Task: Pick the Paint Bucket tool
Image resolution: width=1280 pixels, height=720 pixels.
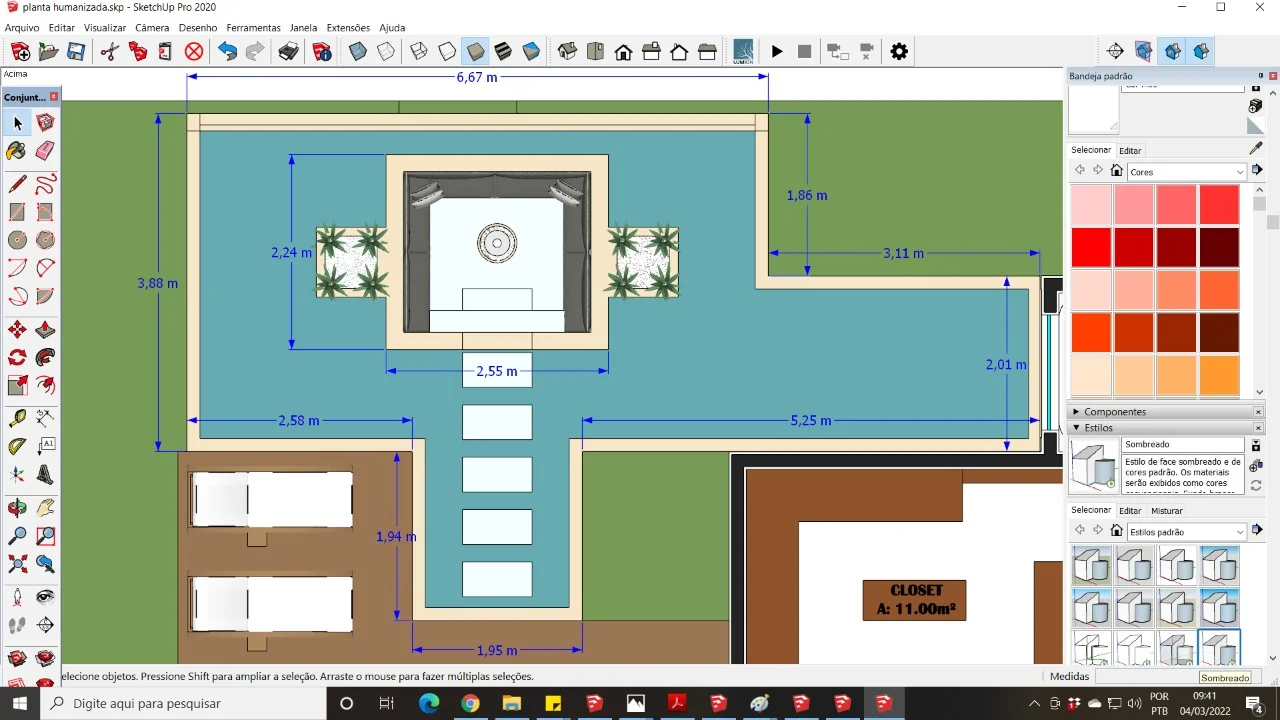Action: pos(17,151)
